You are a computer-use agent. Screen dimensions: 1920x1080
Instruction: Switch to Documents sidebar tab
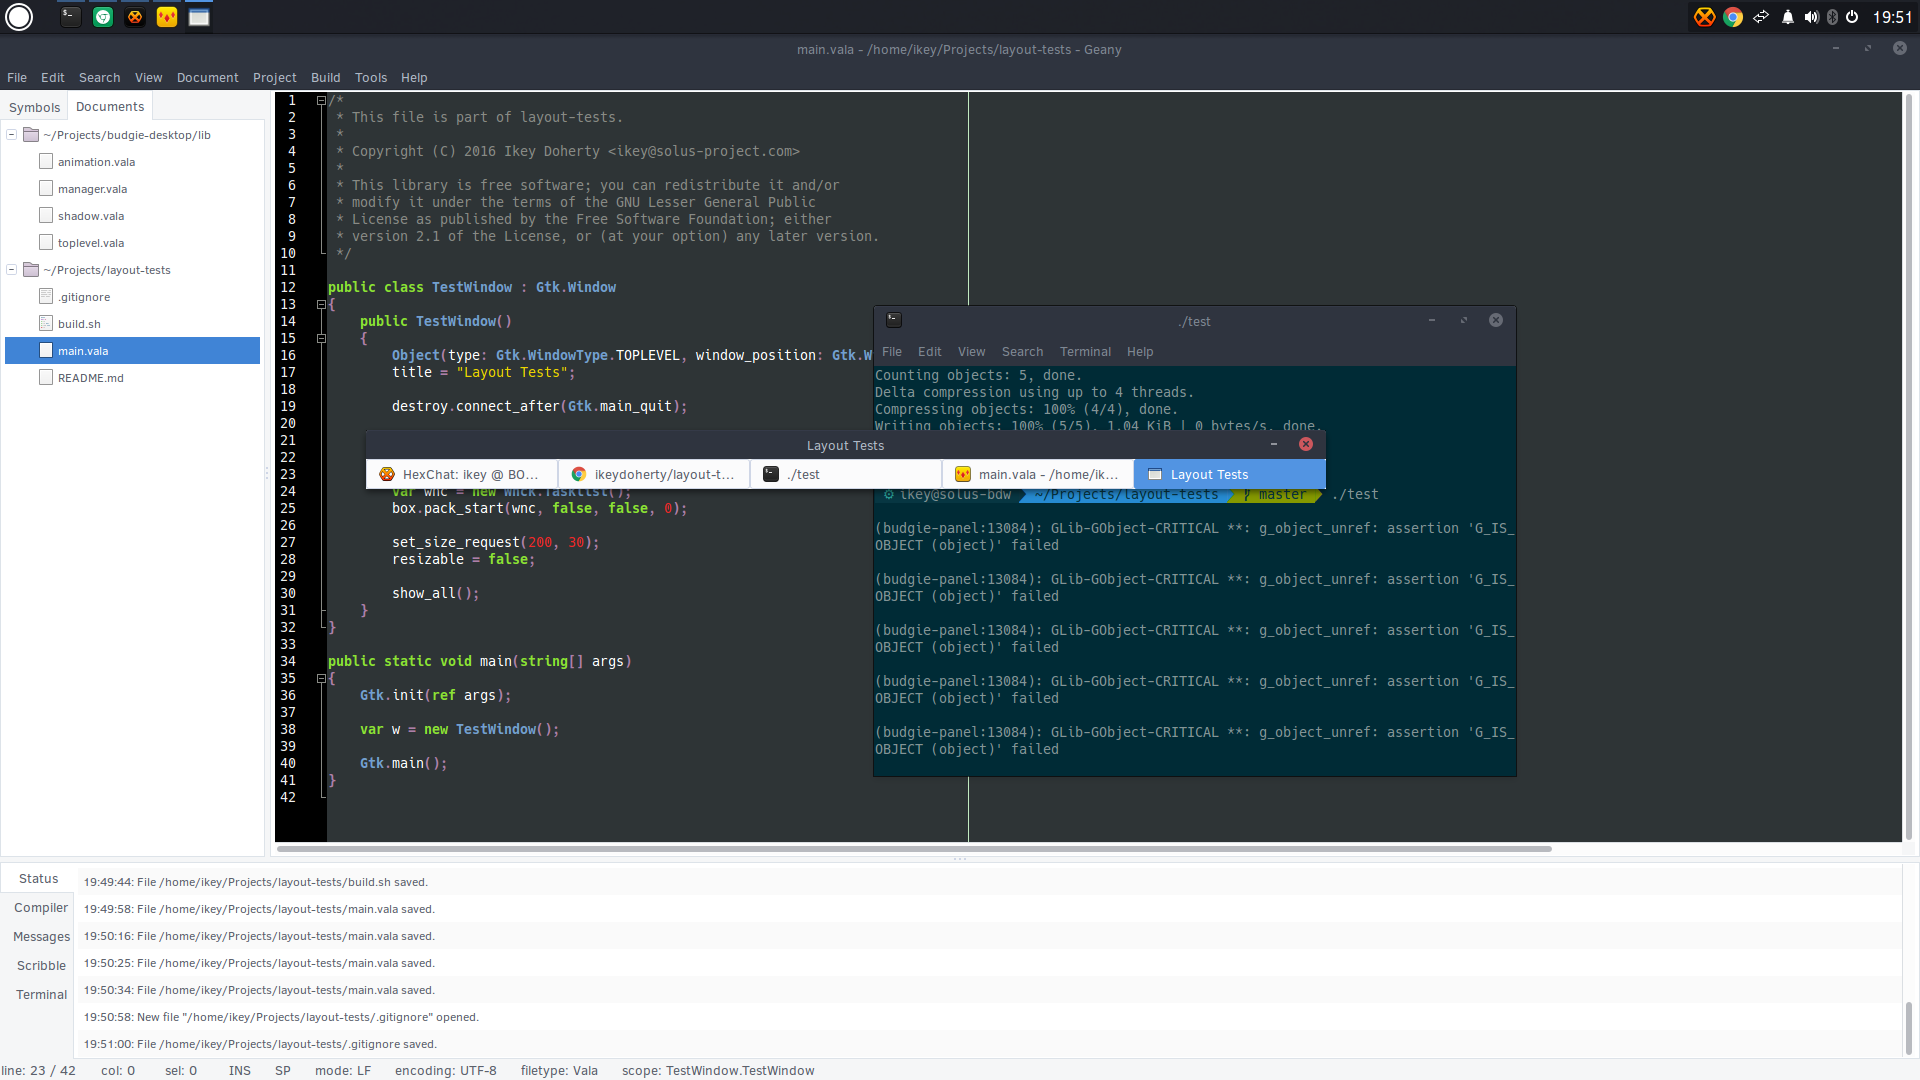point(110,106)
